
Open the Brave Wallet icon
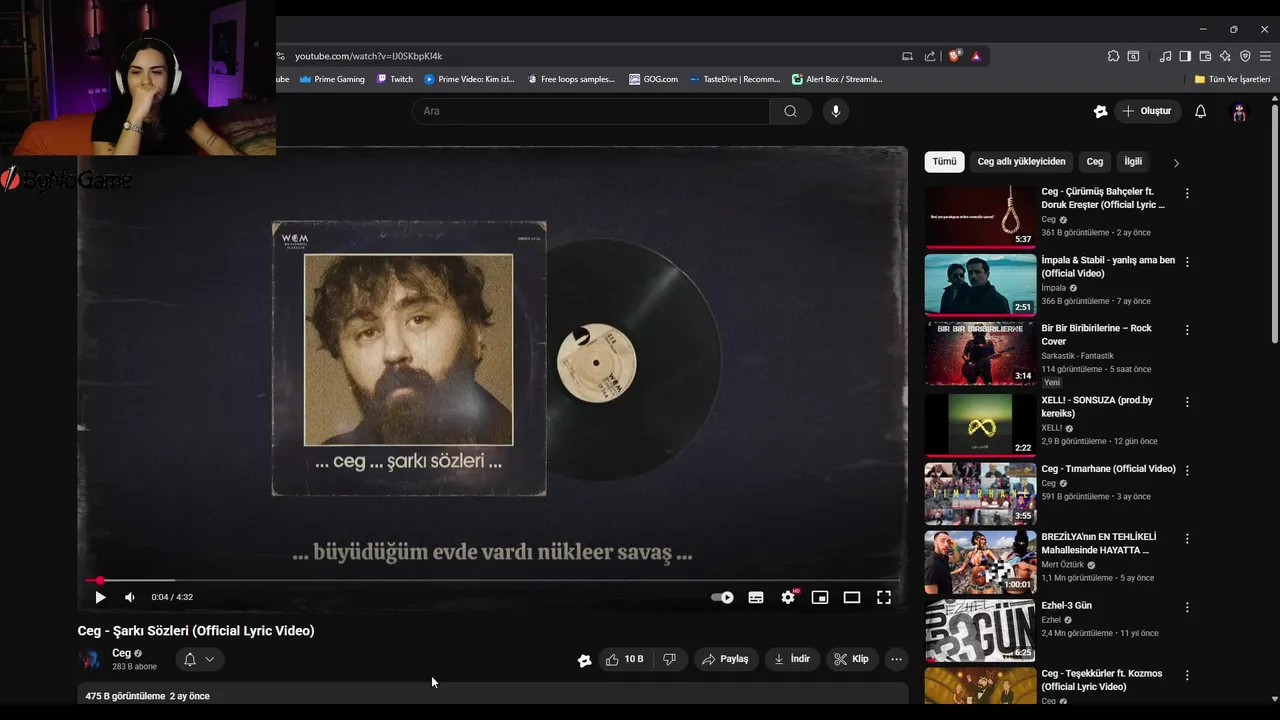1205,56
